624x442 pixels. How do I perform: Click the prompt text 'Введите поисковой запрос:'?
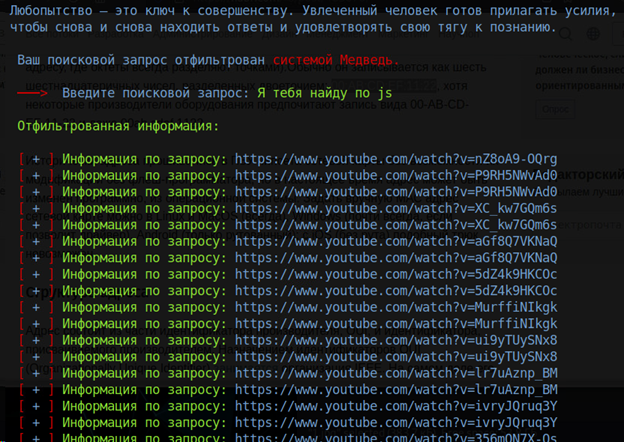[156, 93]
